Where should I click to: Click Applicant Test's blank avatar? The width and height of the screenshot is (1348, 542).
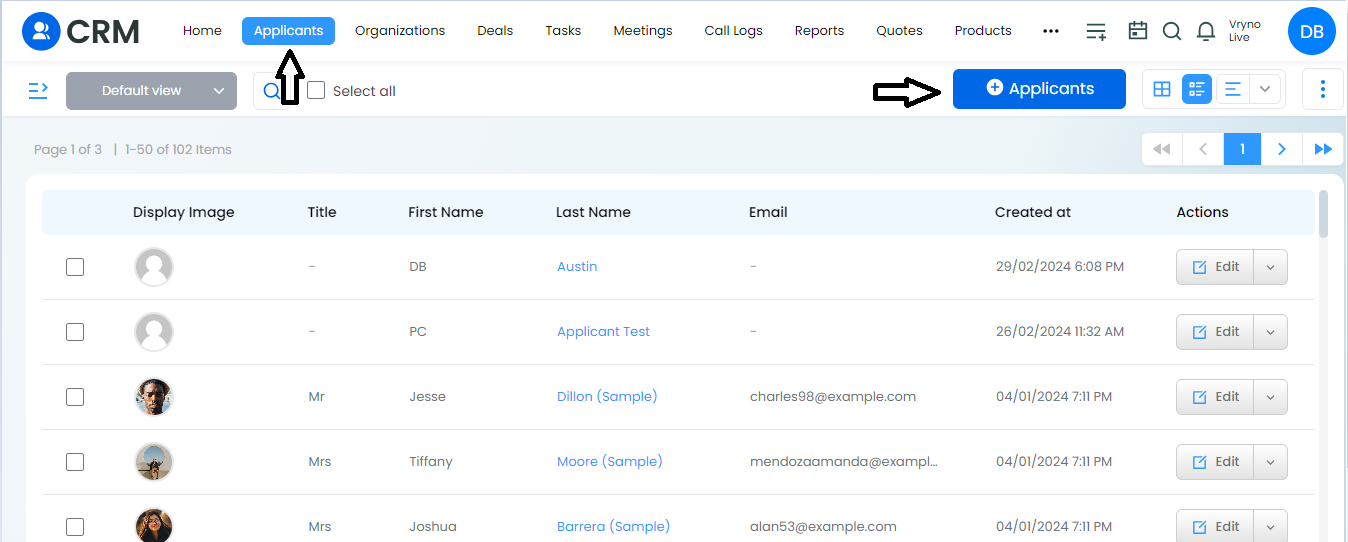(154, 332)
